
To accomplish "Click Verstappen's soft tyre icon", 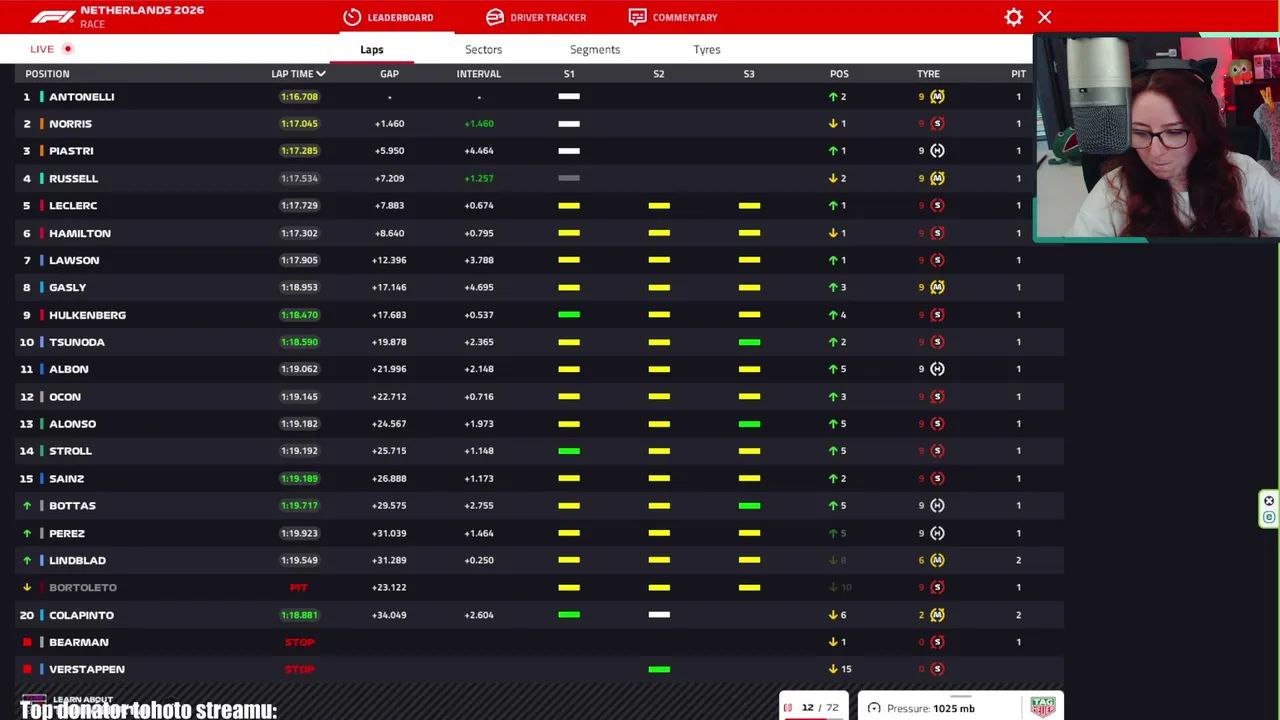I will (937, 669).
